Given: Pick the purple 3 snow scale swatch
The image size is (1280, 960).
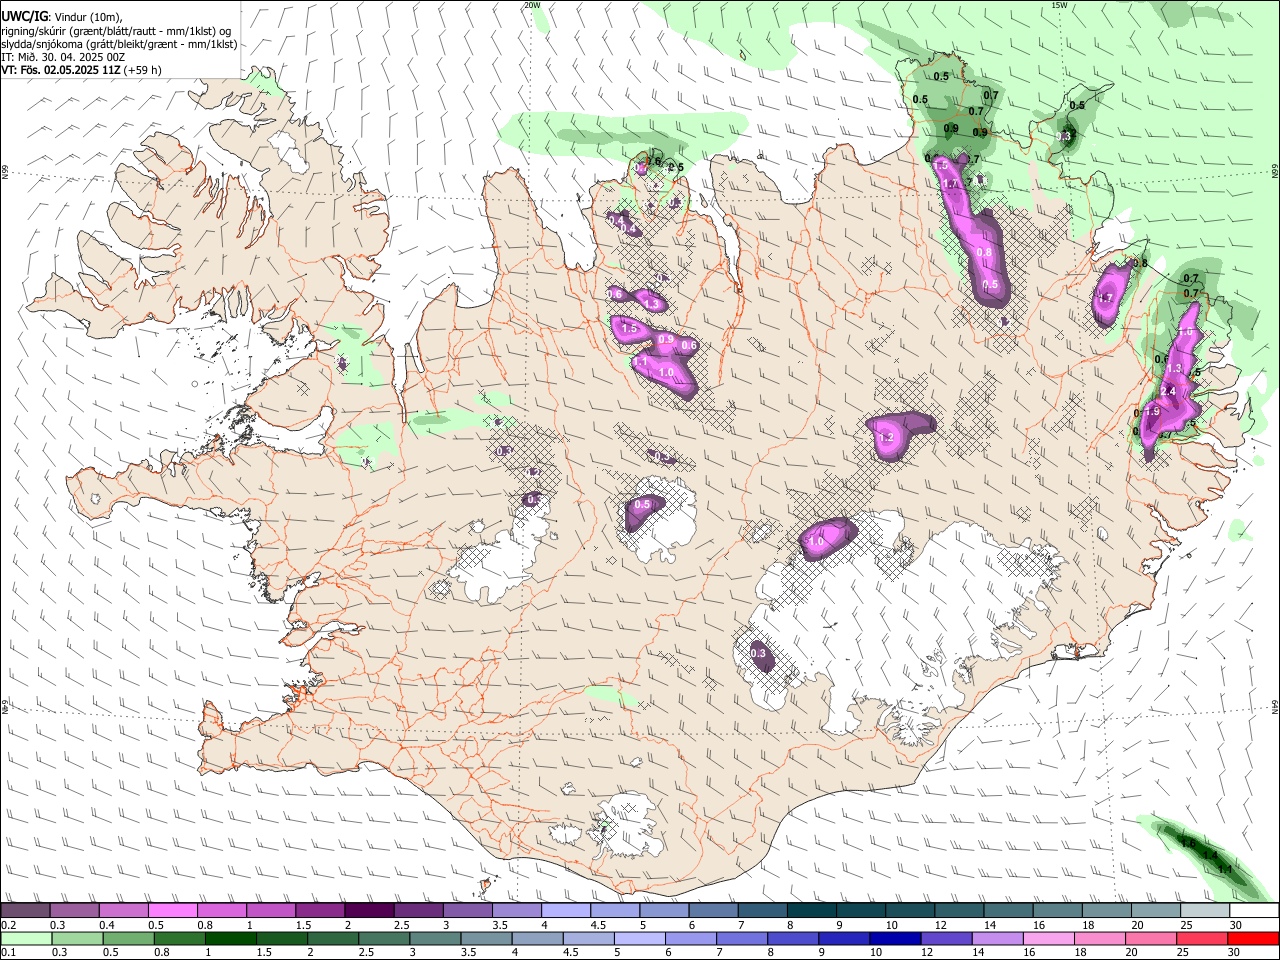Looking at the screenshot, I should (x=467, y=910).
